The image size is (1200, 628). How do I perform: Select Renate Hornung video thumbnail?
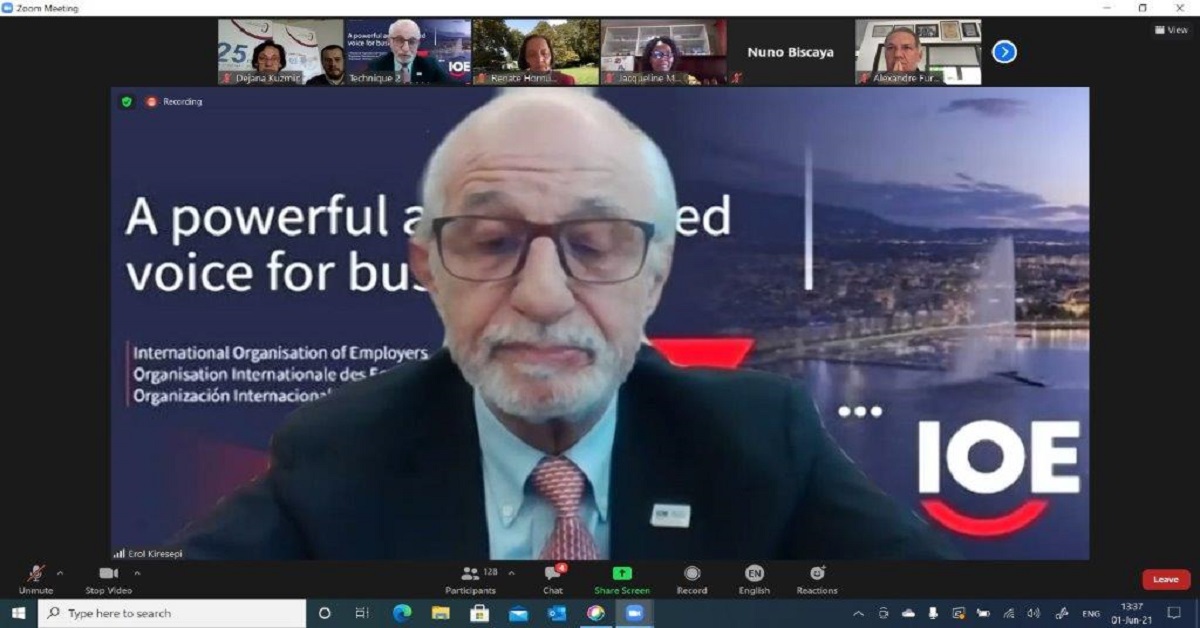(536, 52)
